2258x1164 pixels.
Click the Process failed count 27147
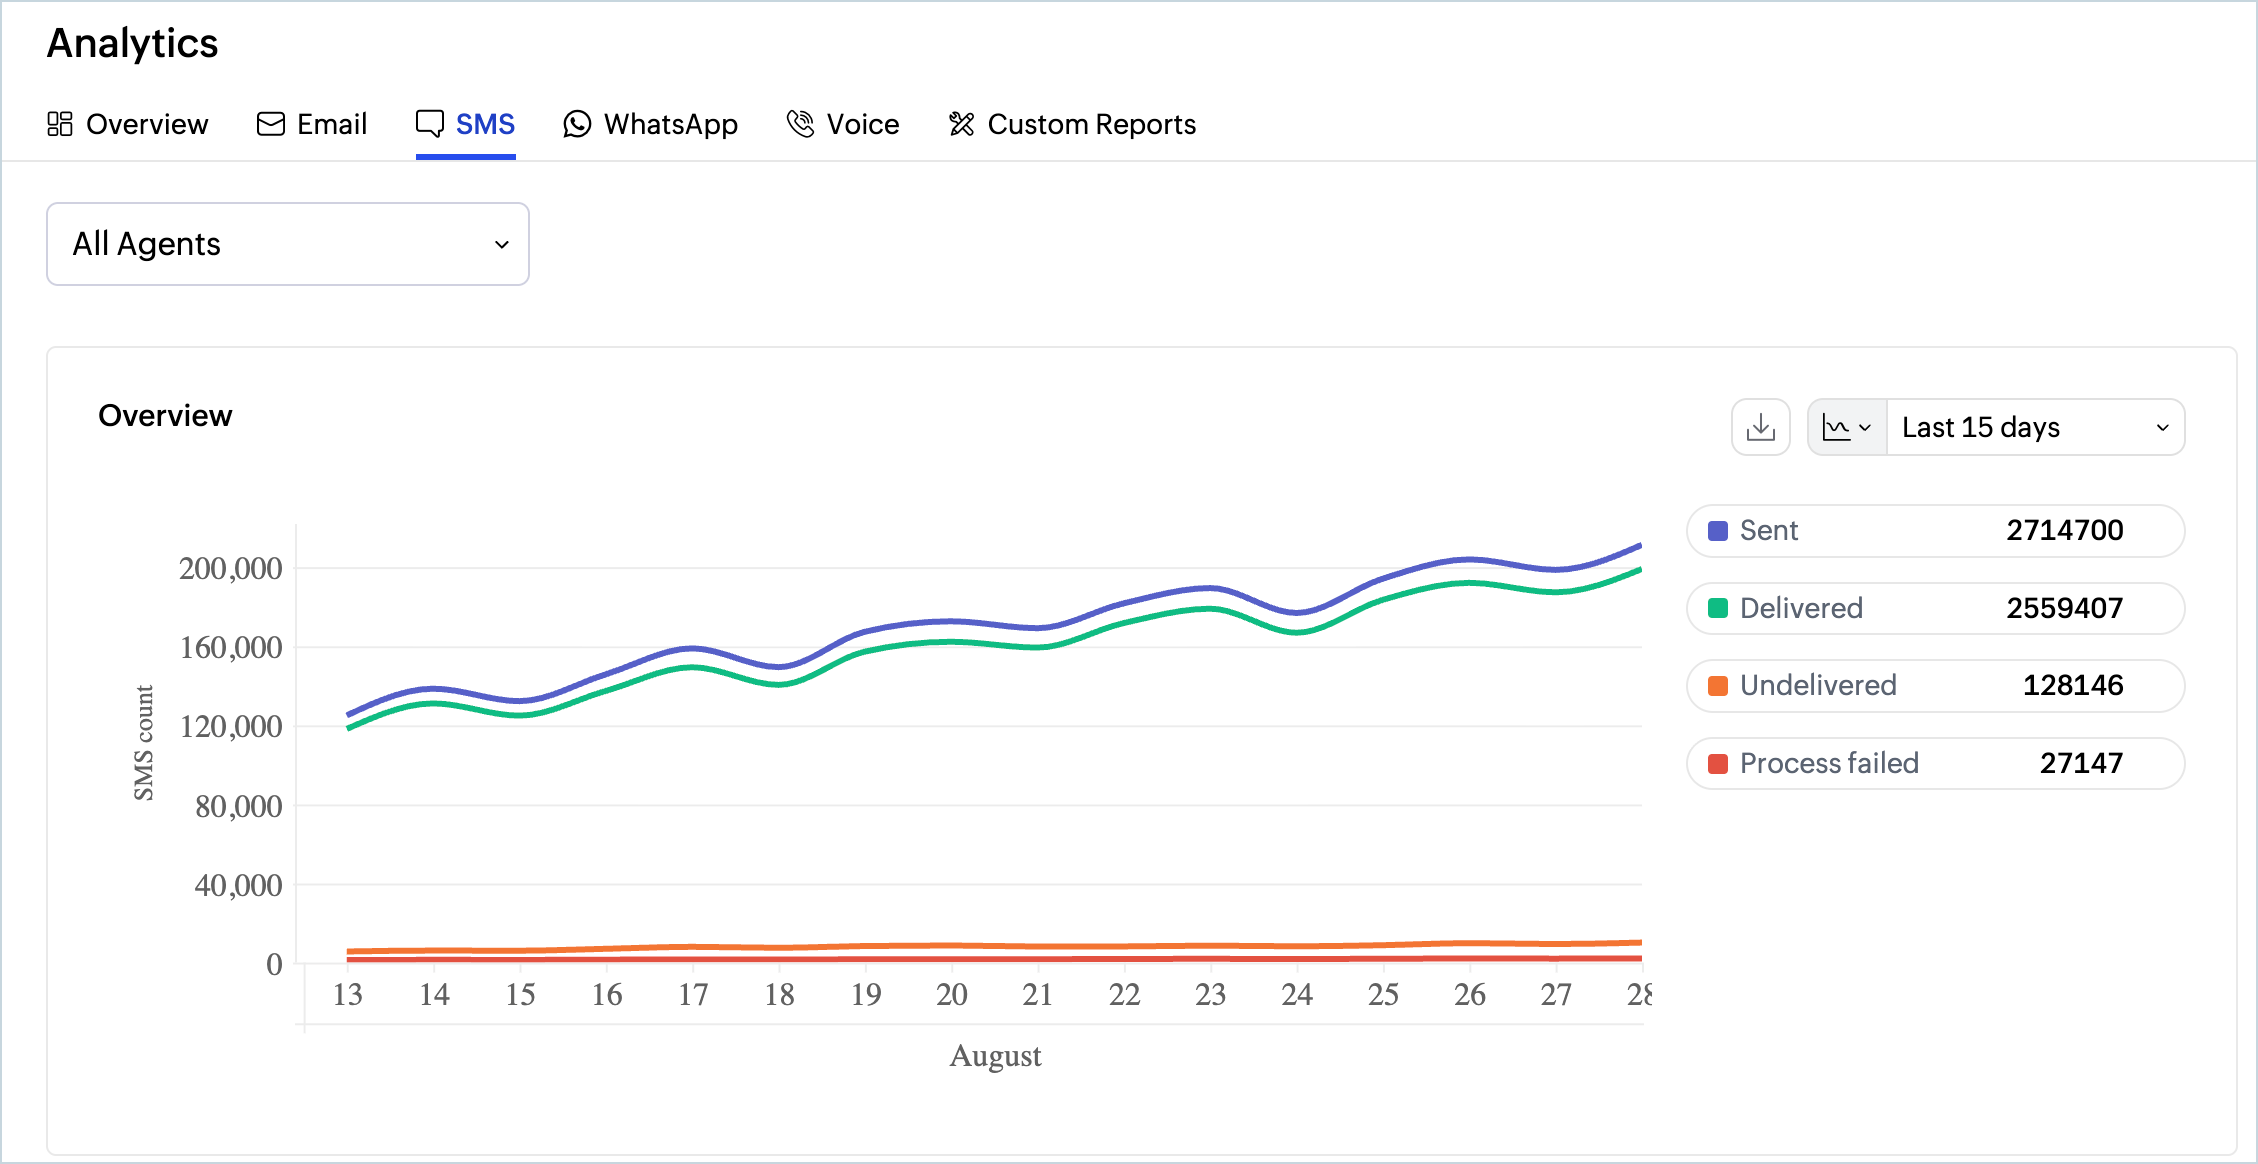point(2081,764)
